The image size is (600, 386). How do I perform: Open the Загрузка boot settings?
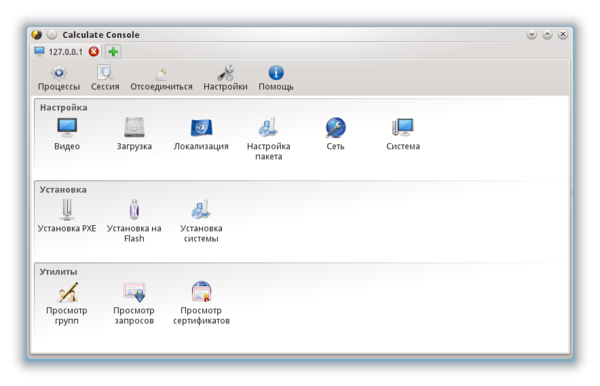(x=134, y=134)
